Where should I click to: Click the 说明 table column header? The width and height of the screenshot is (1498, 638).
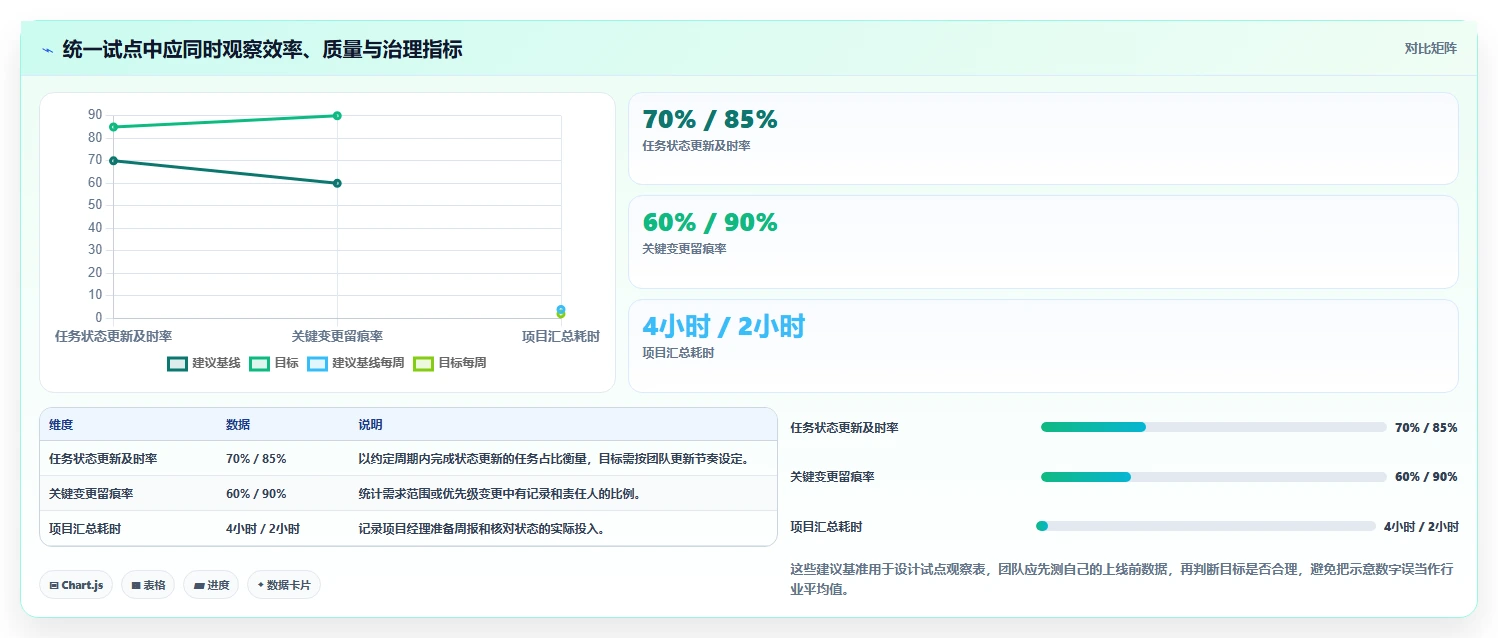370,425
